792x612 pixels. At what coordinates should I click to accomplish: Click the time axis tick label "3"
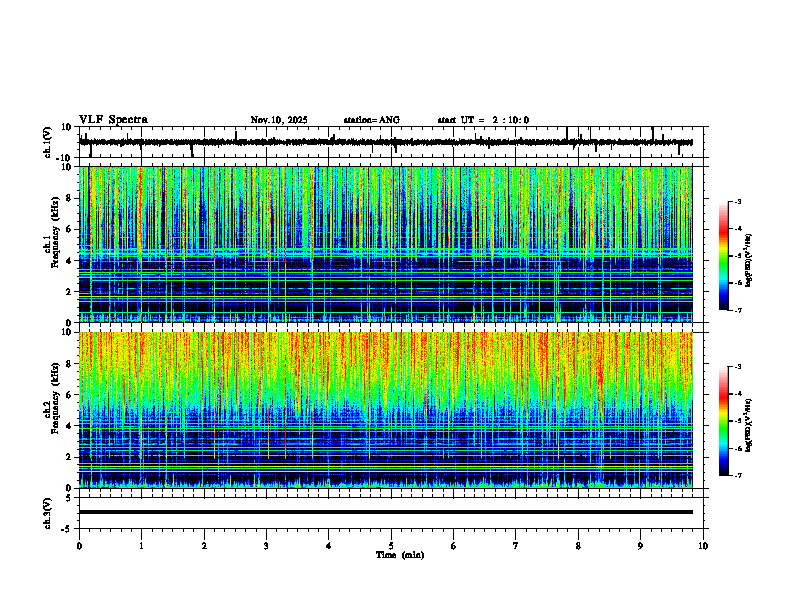pyautogui.click(x=266, y=546)
